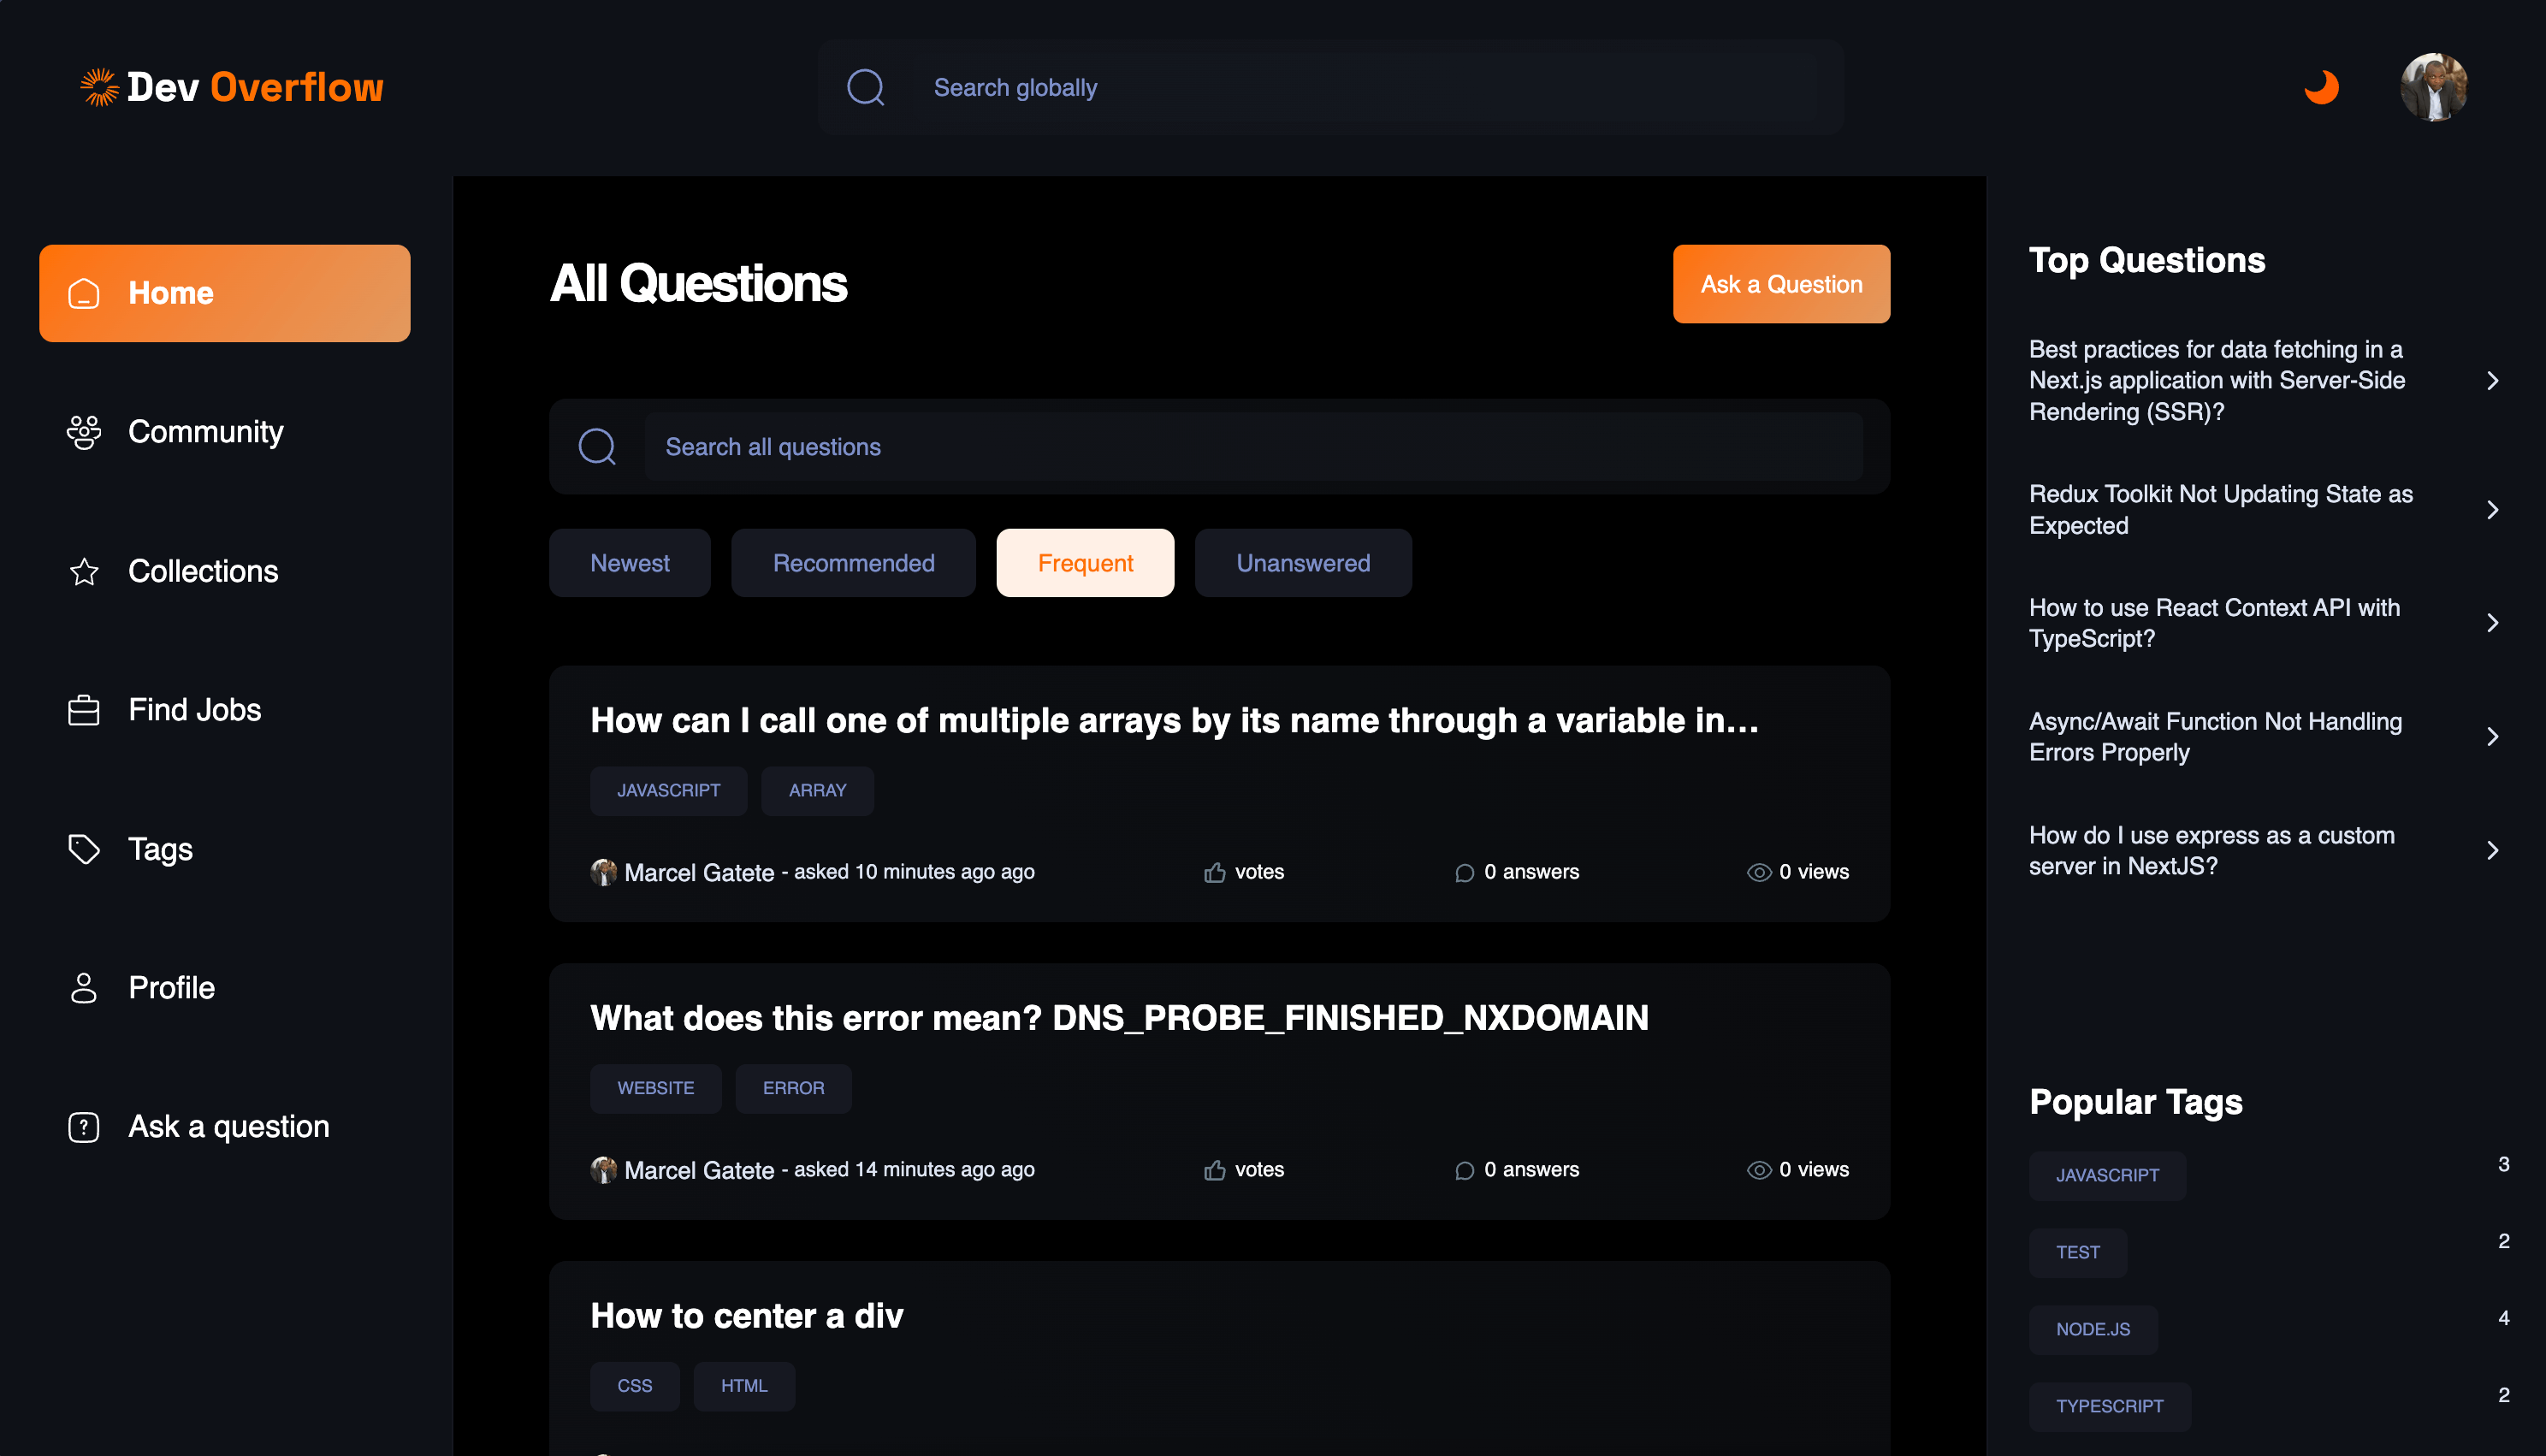Toggle the dark mode moon icon
Image resolution: width=2546 pixels, height=1456 pixels.
[2321, 87]
